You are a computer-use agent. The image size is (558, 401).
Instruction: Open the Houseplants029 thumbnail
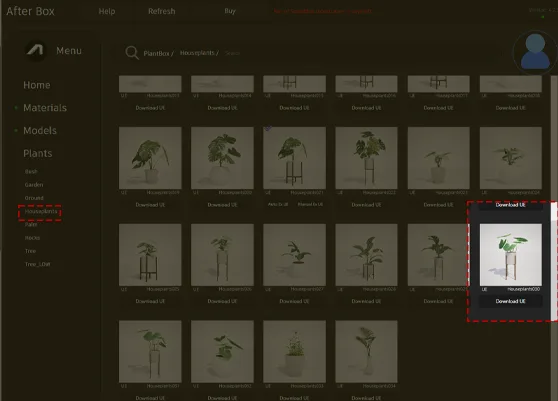point(438,255)
